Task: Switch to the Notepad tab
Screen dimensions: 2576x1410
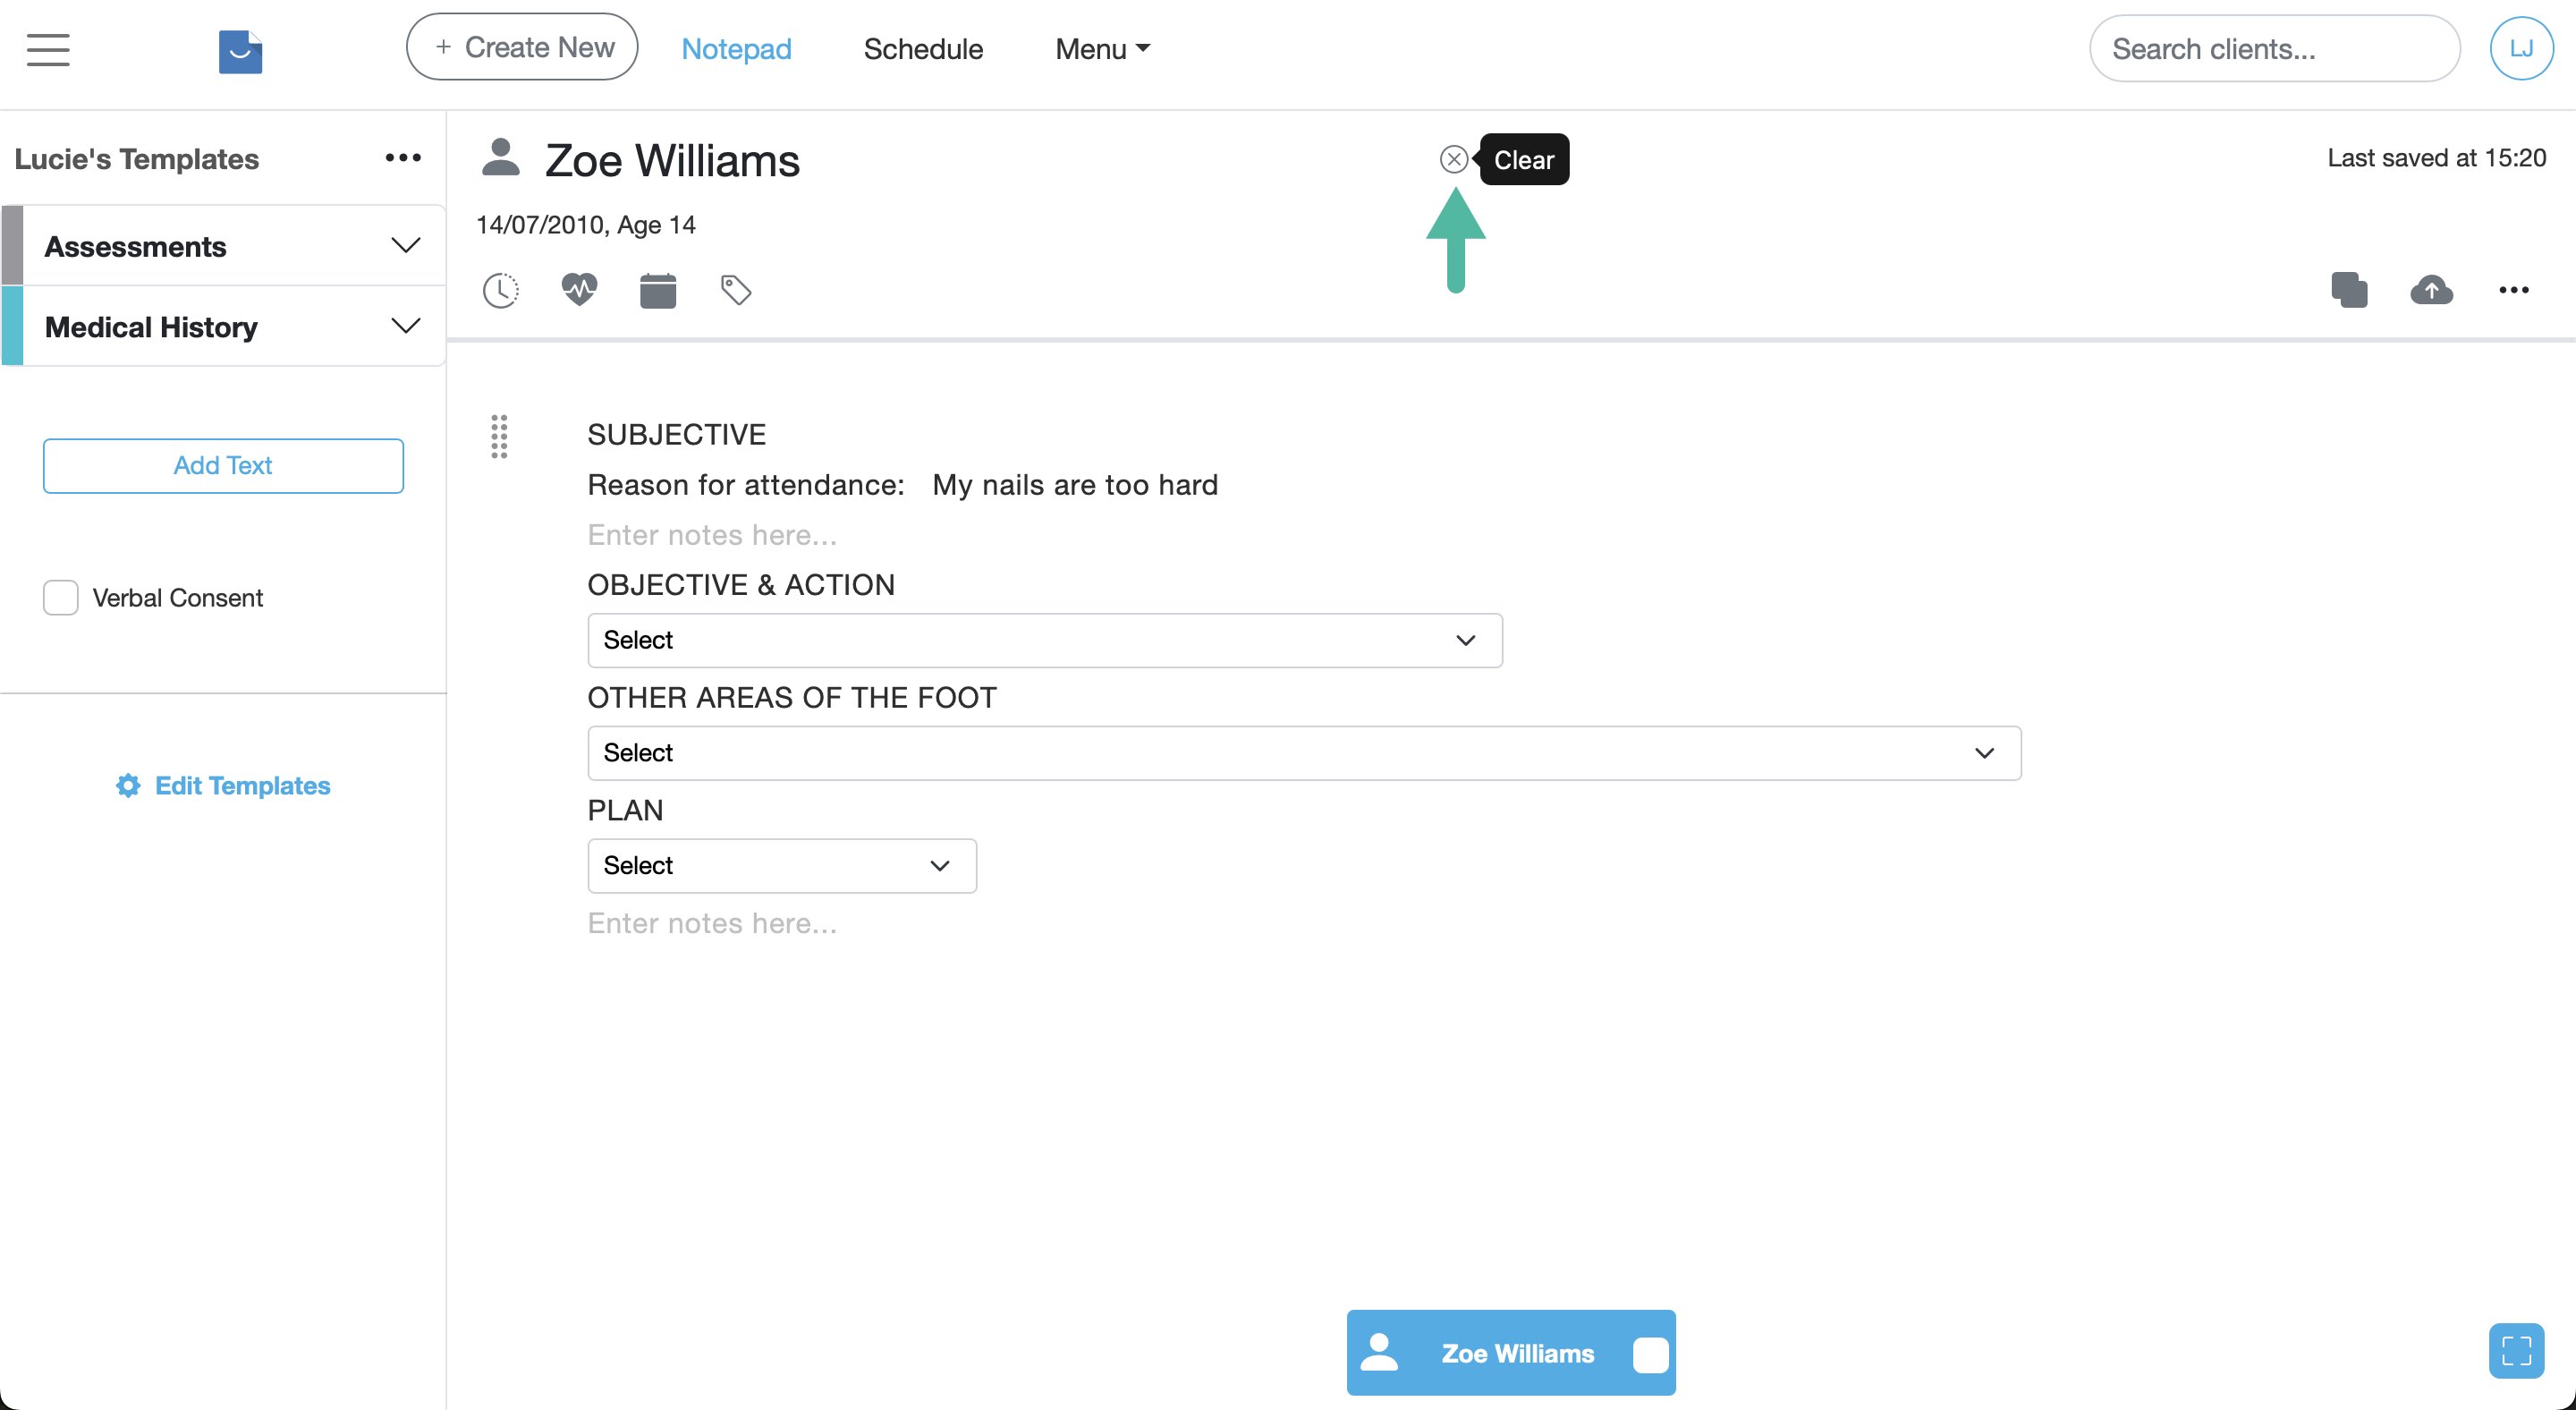Action: (x=736, y=48)
